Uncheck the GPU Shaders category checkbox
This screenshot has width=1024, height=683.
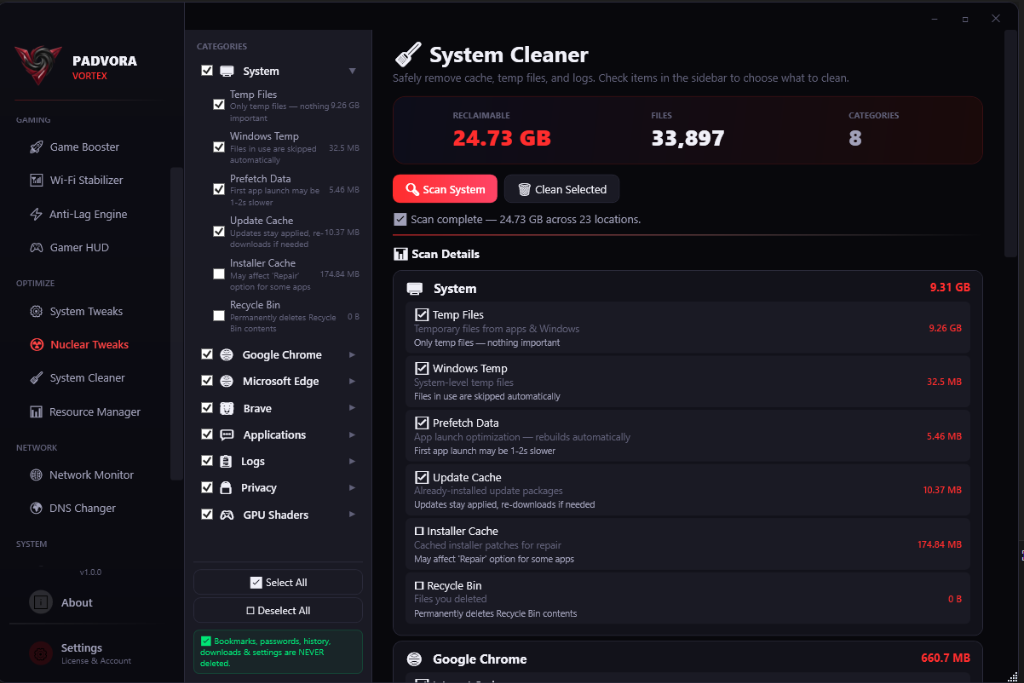click(207, 514)
